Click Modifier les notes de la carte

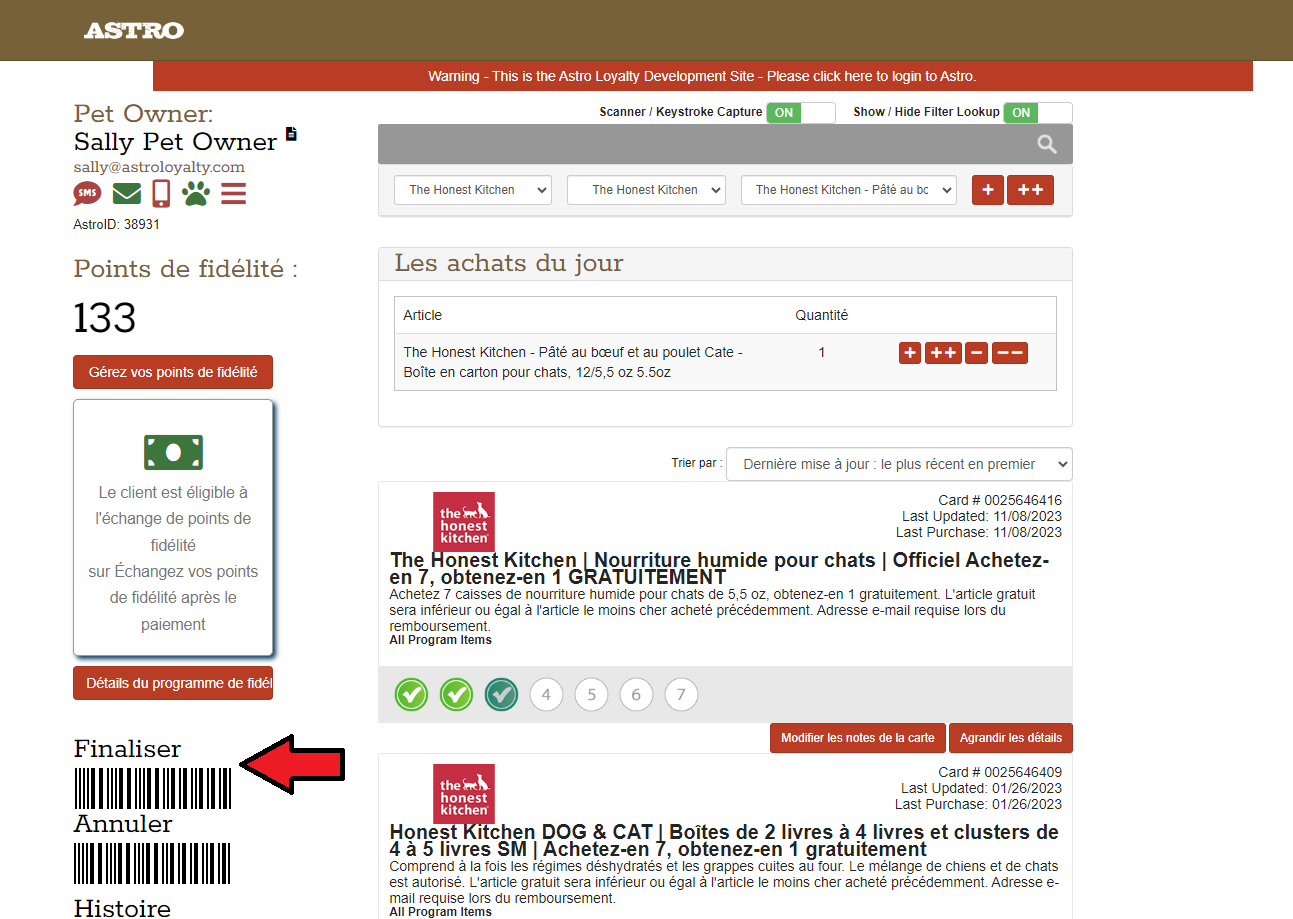tap(857, 738)
